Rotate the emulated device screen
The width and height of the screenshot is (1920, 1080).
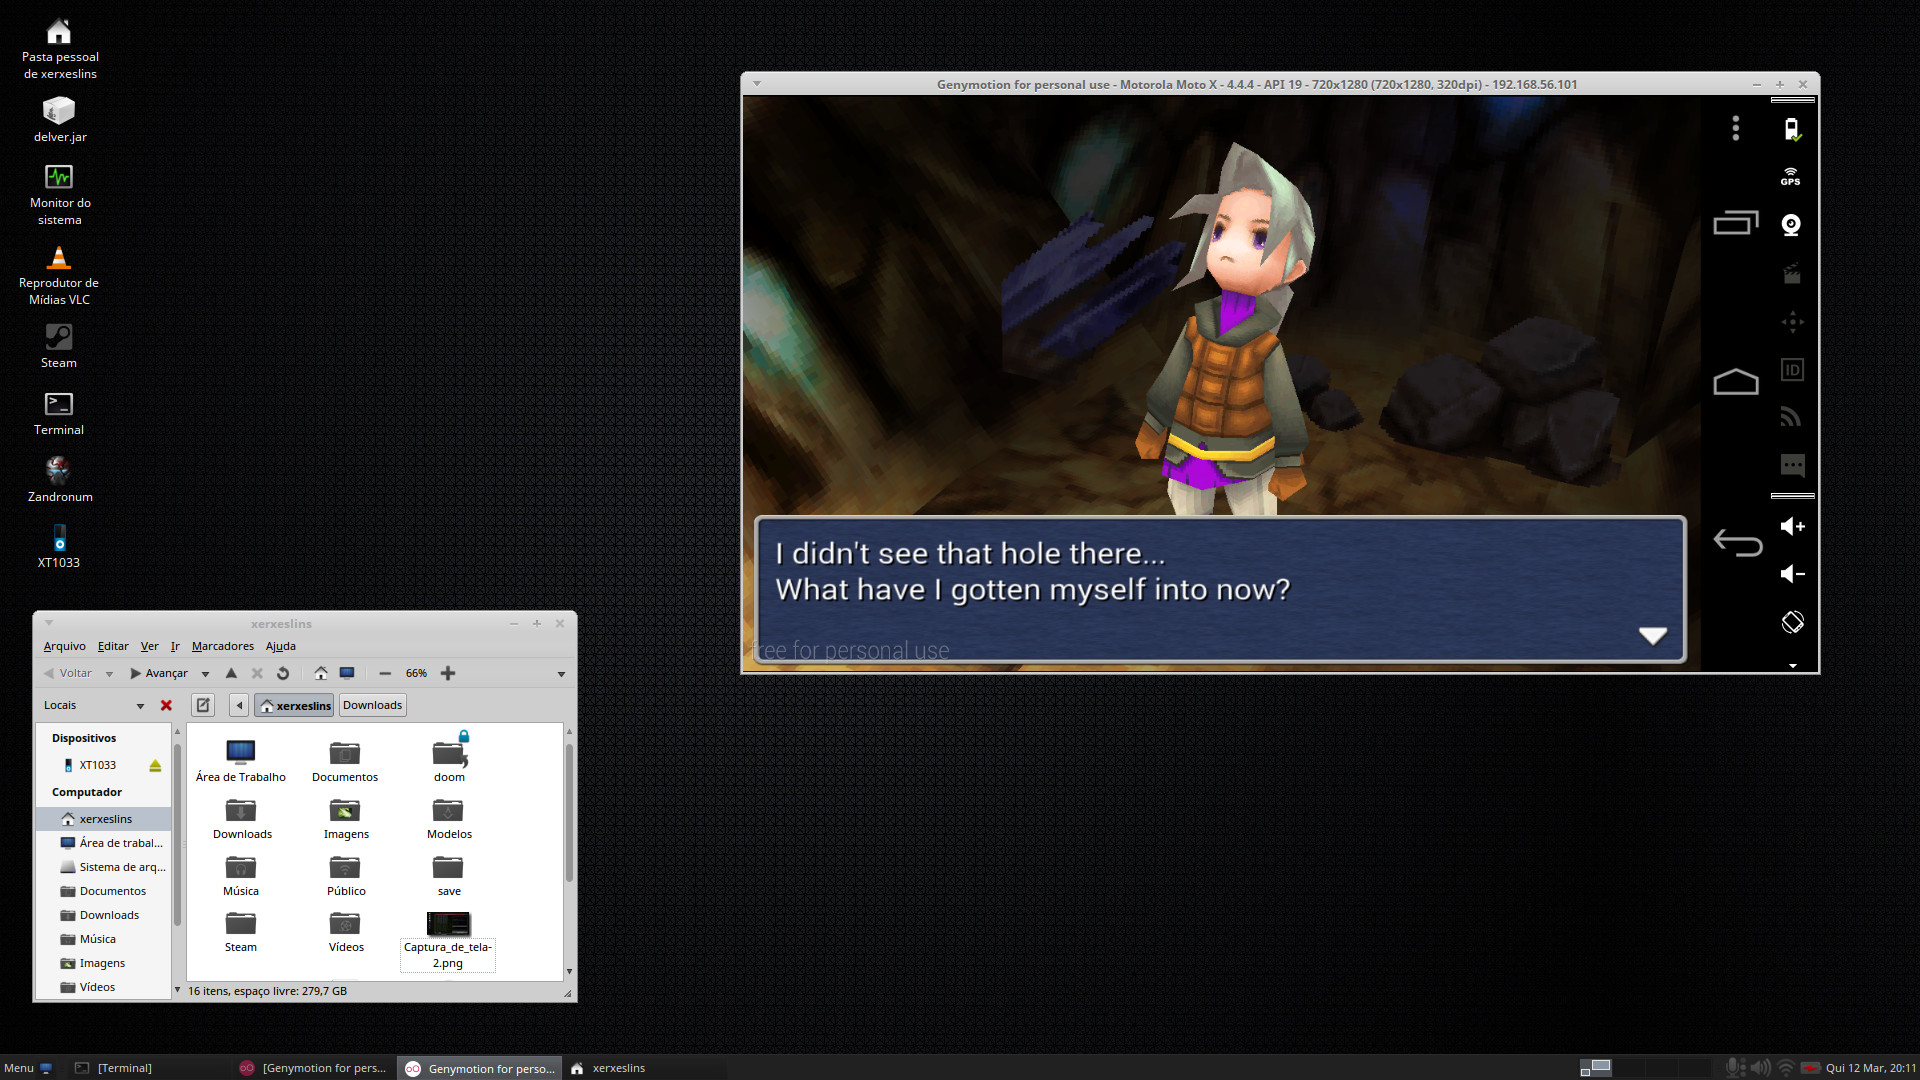point(1792,622)
